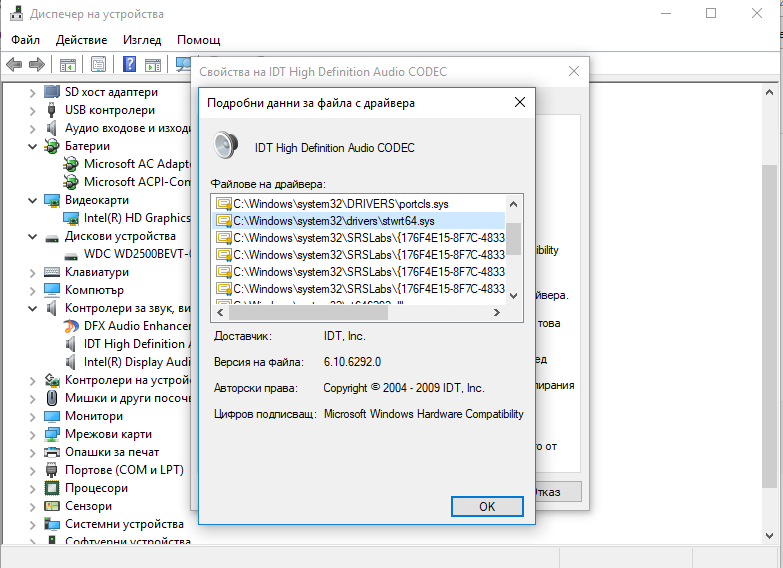Click the Сензори sensor icon
Viewport: 783px width, 568px height.
tap(52, 506)
